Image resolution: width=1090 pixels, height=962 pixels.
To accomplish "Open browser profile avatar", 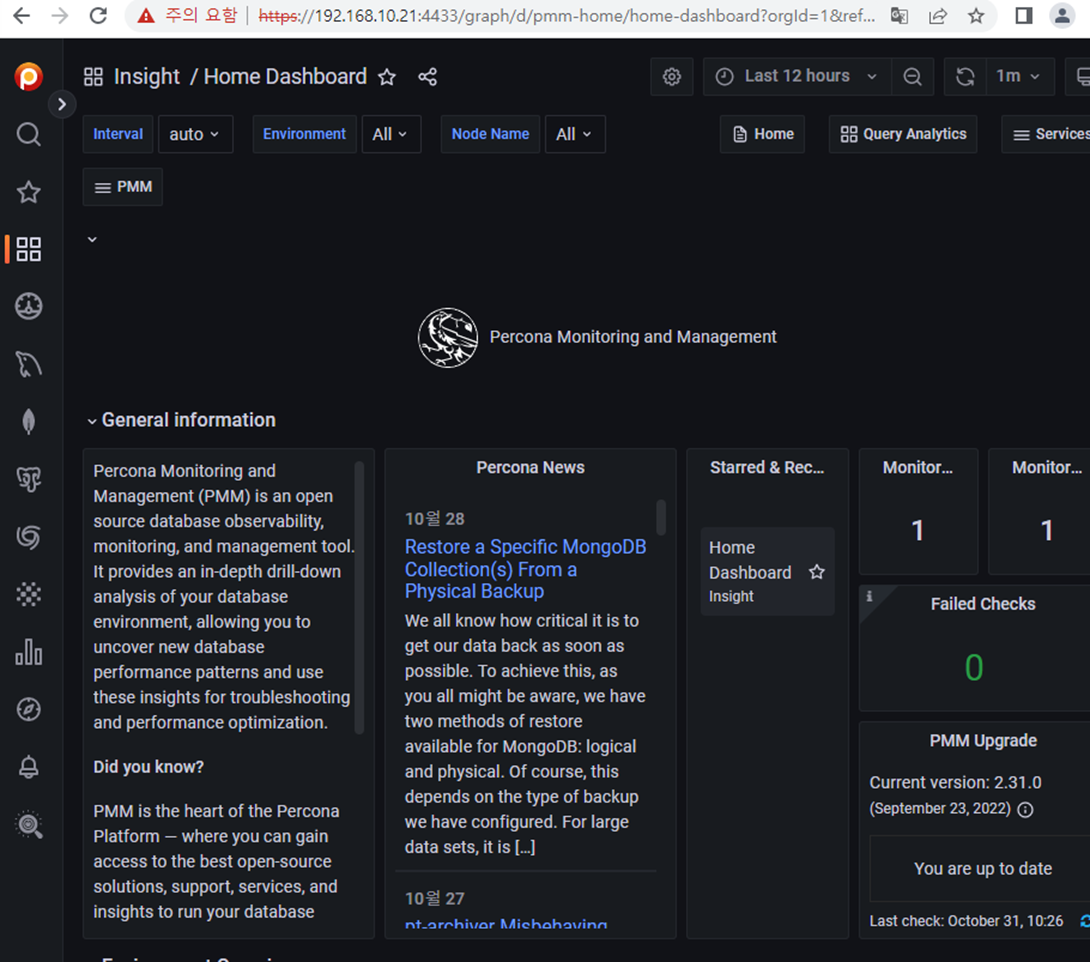I will (x=1062, y=15).
